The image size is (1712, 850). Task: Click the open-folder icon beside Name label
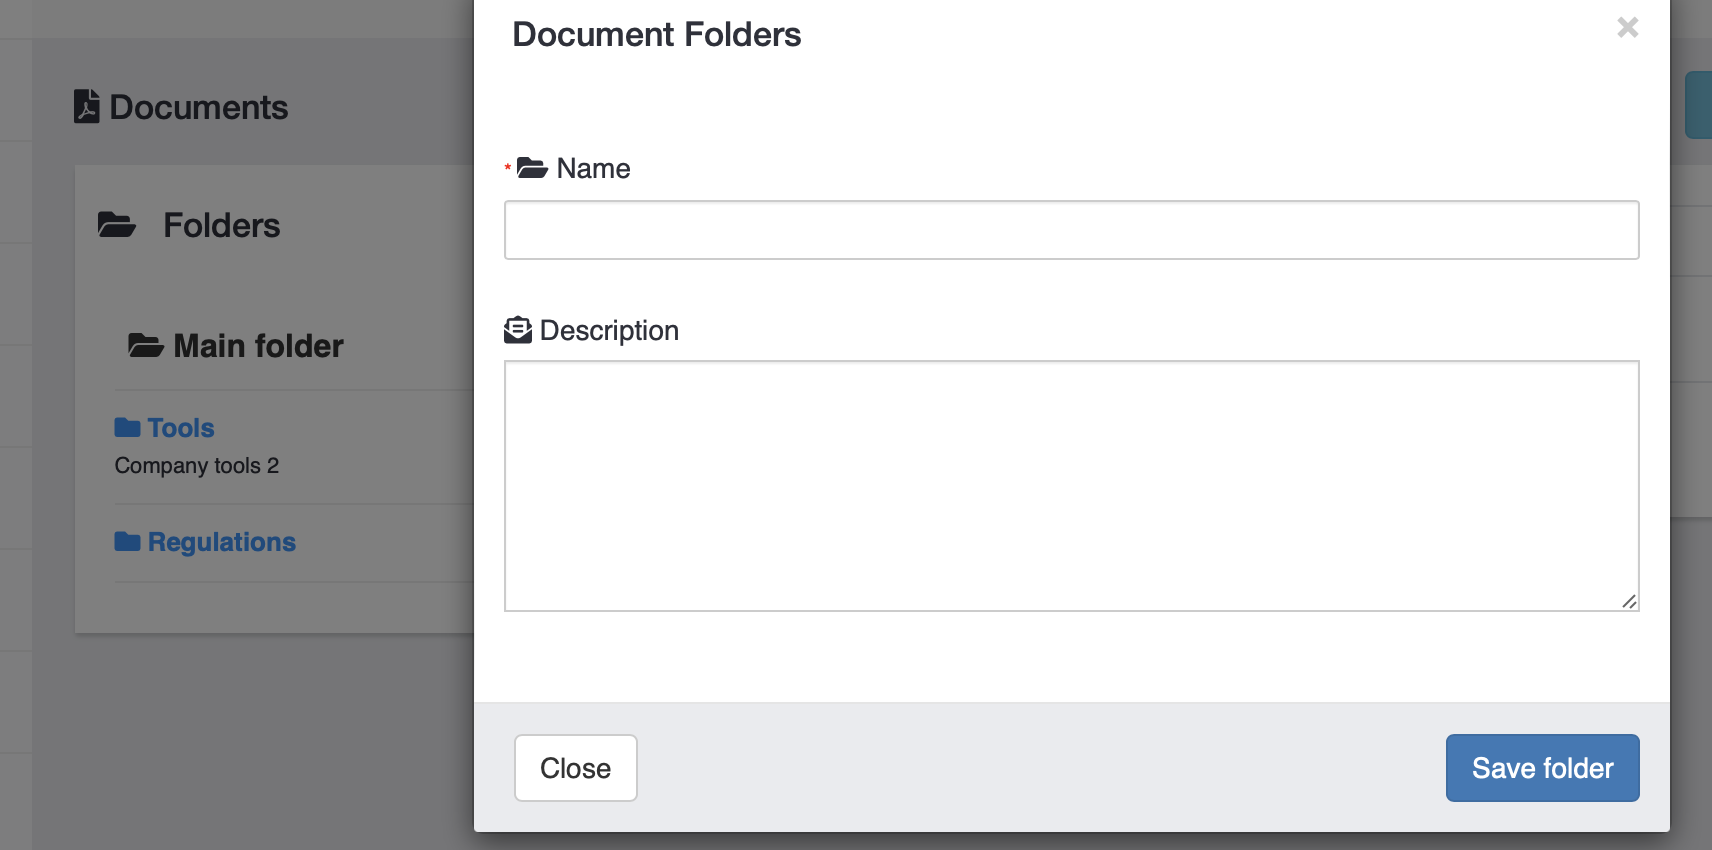(x=532, y=168)
